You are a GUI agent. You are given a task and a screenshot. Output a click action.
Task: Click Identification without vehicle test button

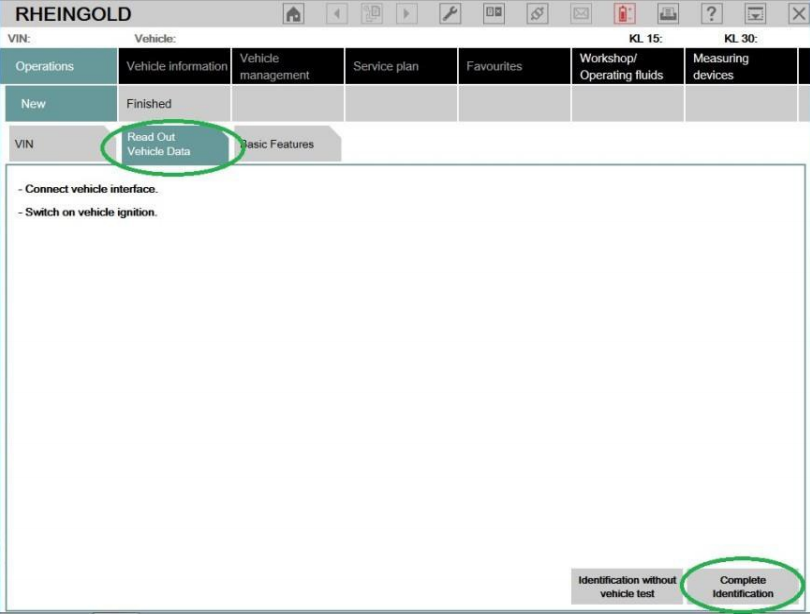(x=627, y=587)
